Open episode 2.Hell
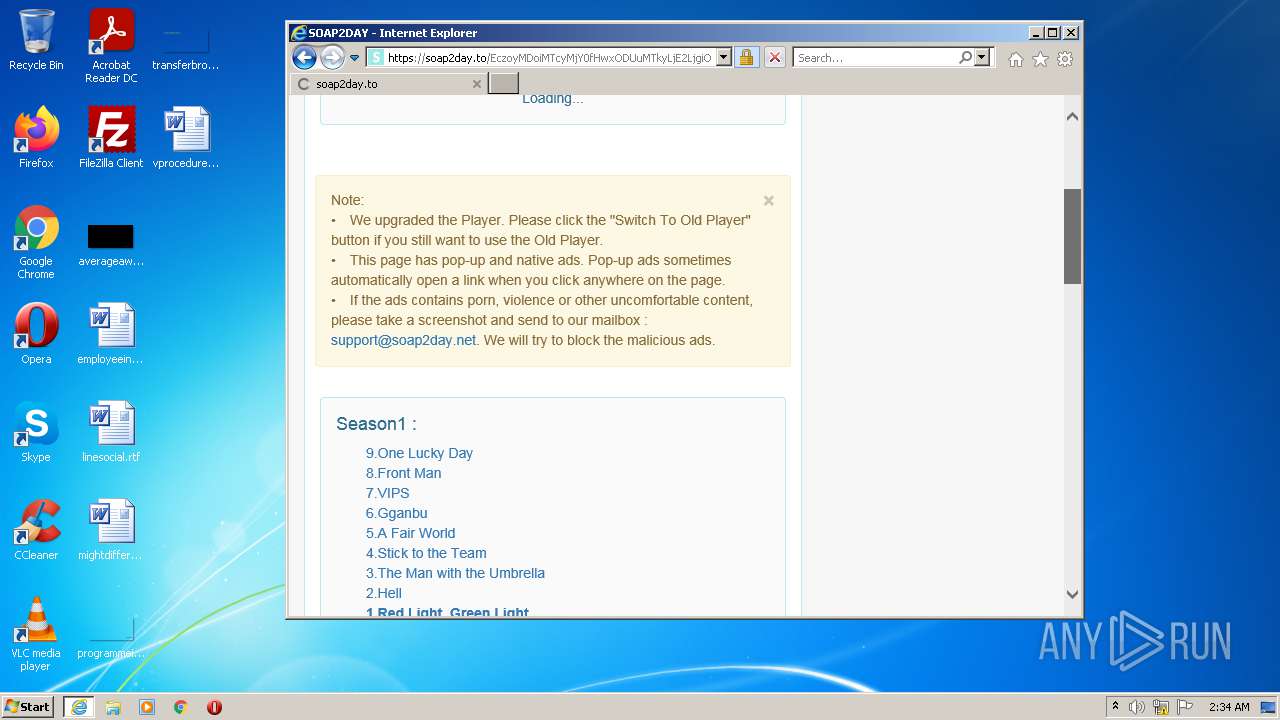This screenshot has height=720, width=1280. [x=383, y=593]
